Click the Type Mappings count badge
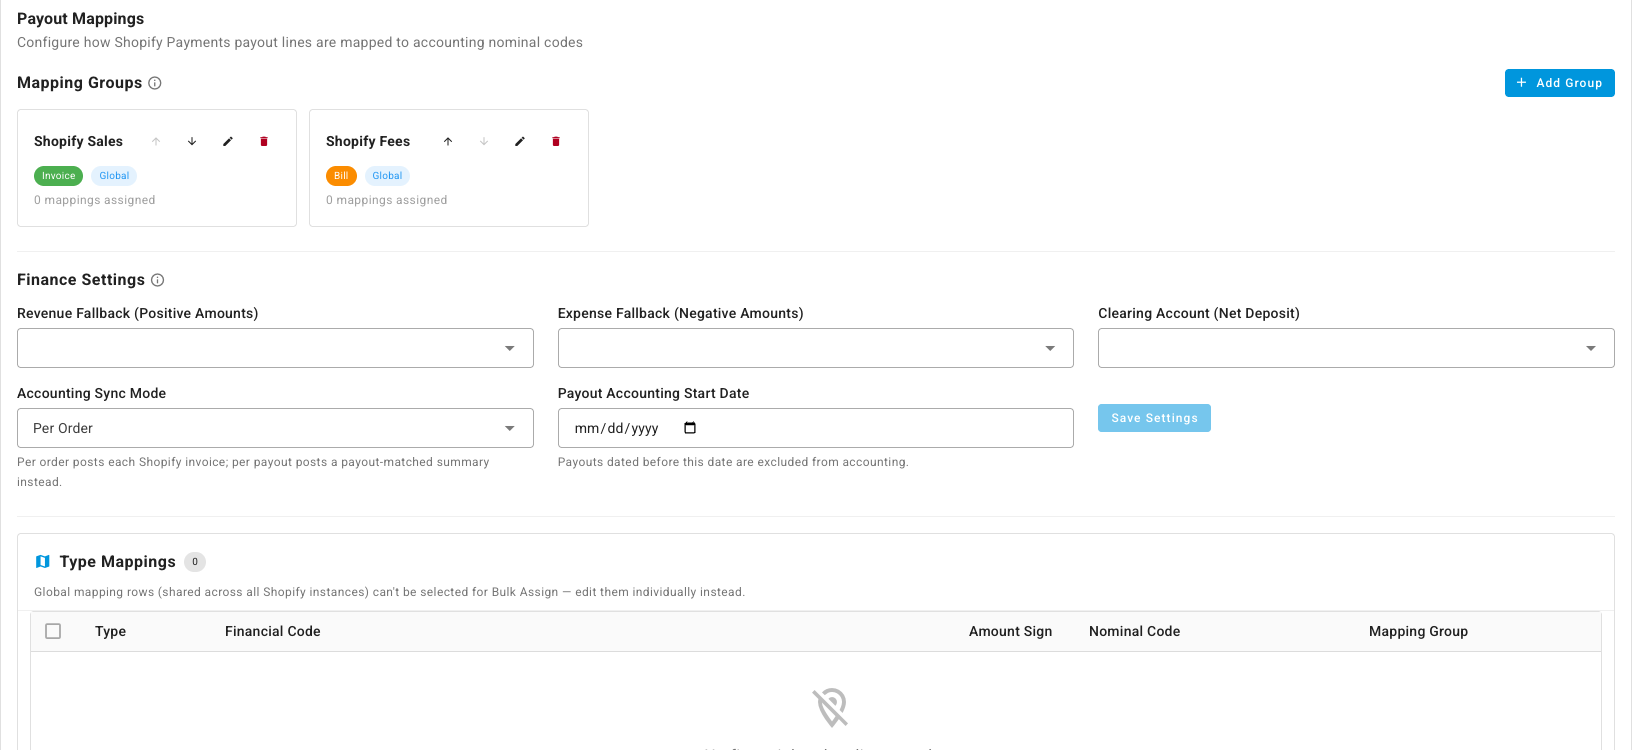The image size is (1632, 750). coord(195,562)
